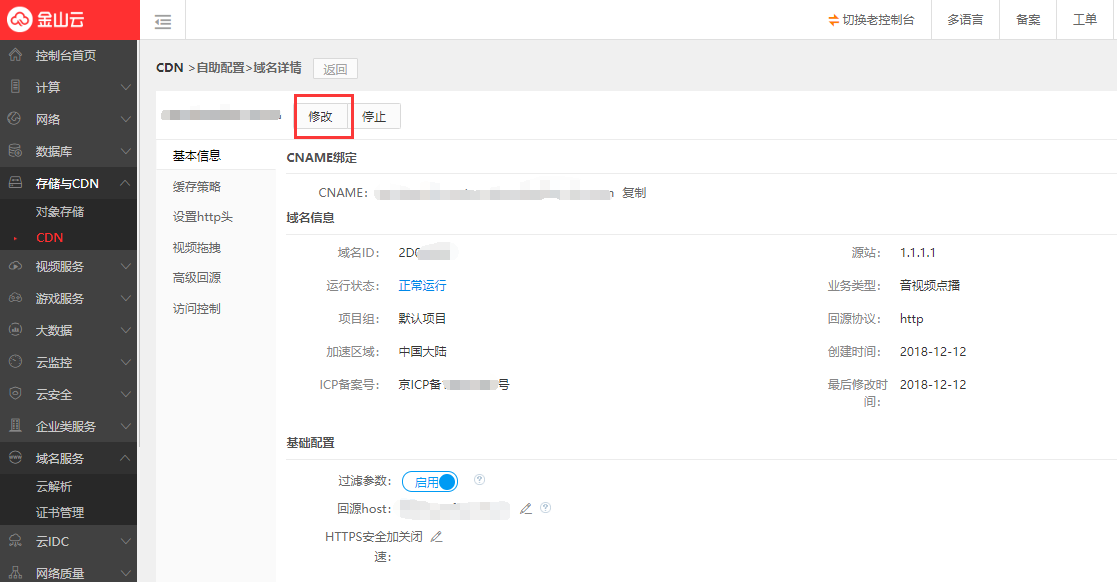Click the 音视频点播 business type value
The height and width of the screenshot is (582, 1117).
click(930, 286)
